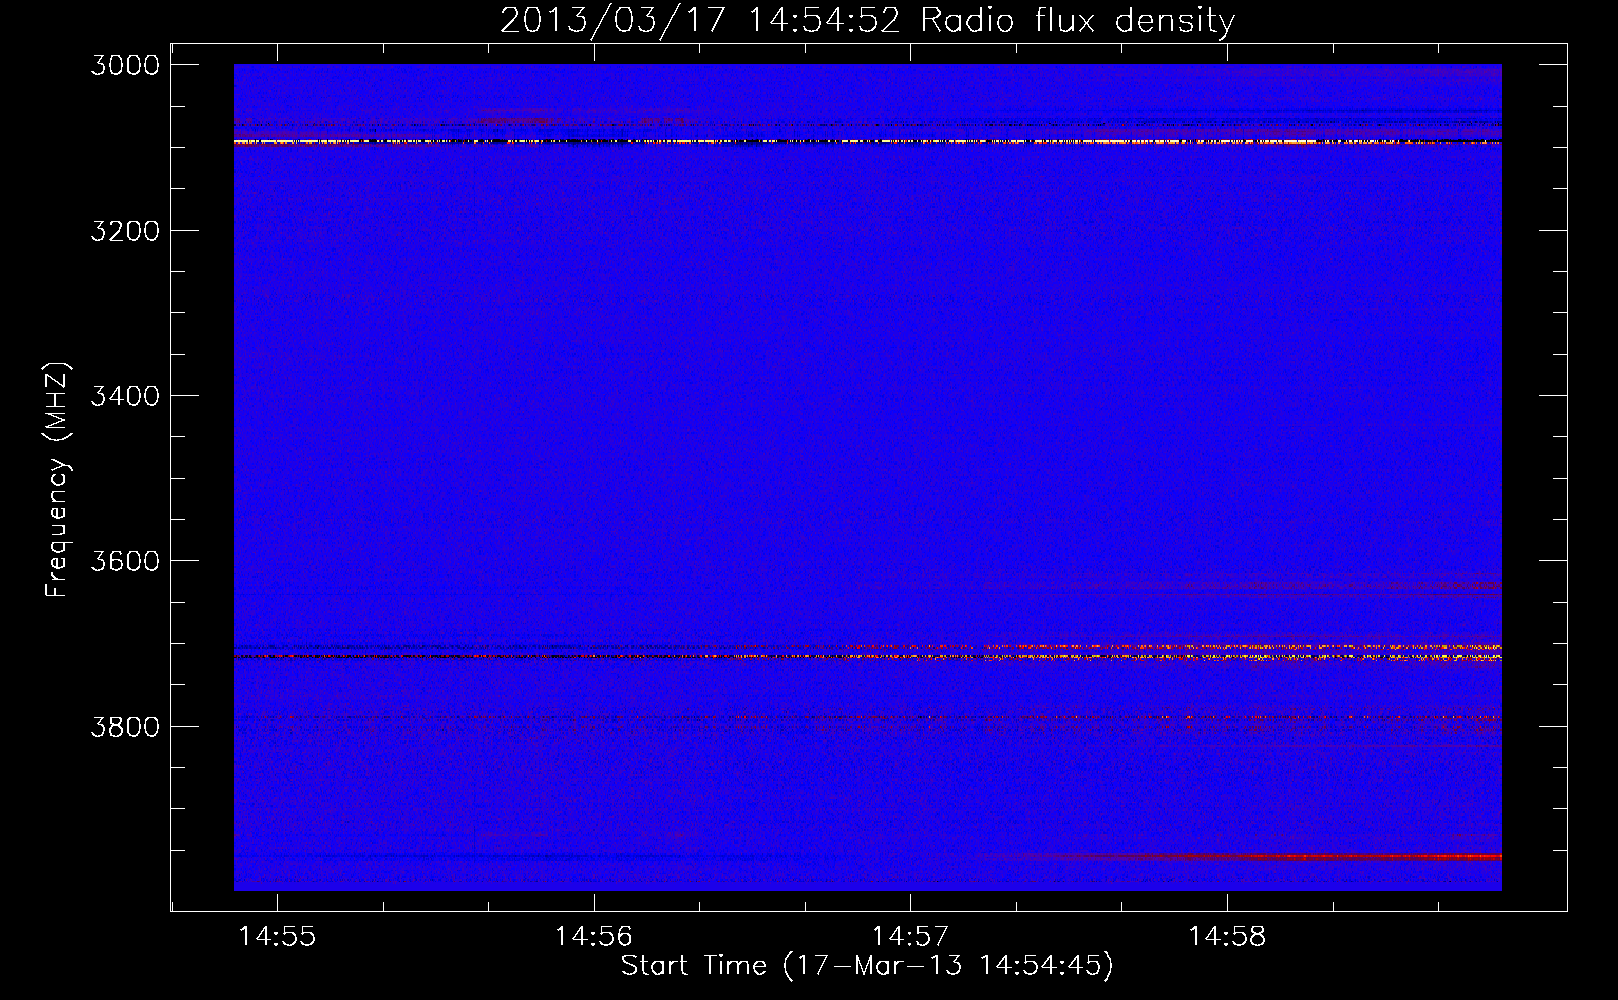
Task: Click the 14:57 time tick label
Action: [910, 937]
